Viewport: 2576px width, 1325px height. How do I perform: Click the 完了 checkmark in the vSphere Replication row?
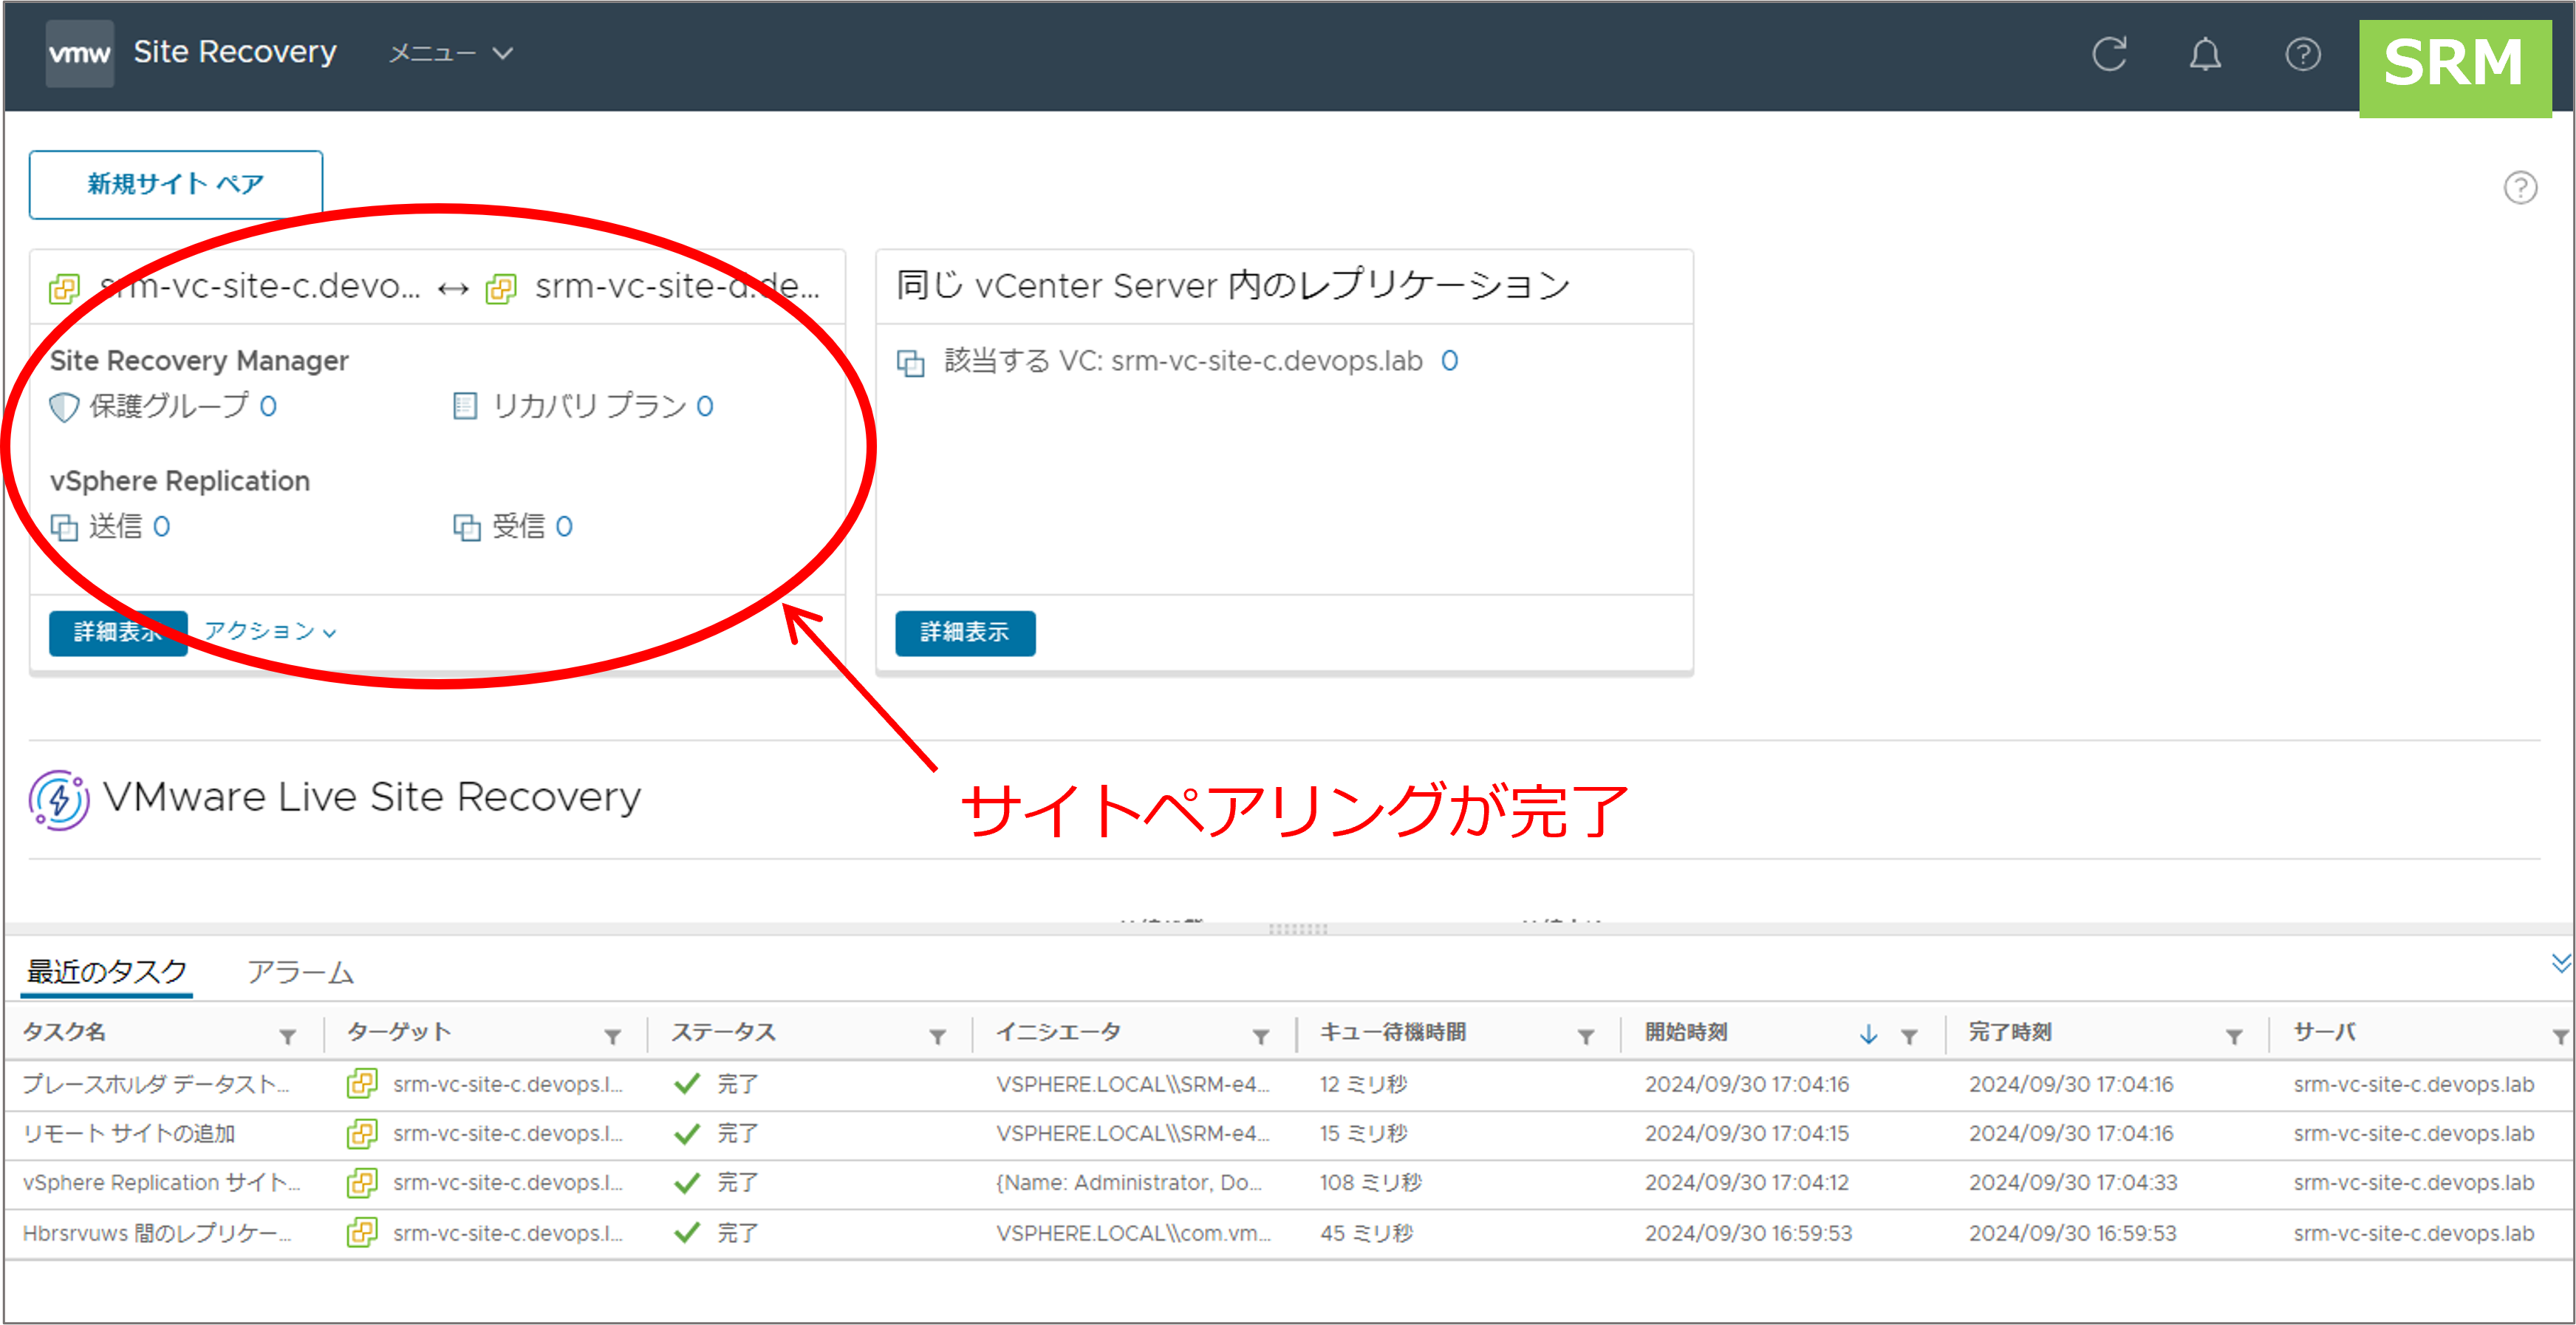[687, 1183]
